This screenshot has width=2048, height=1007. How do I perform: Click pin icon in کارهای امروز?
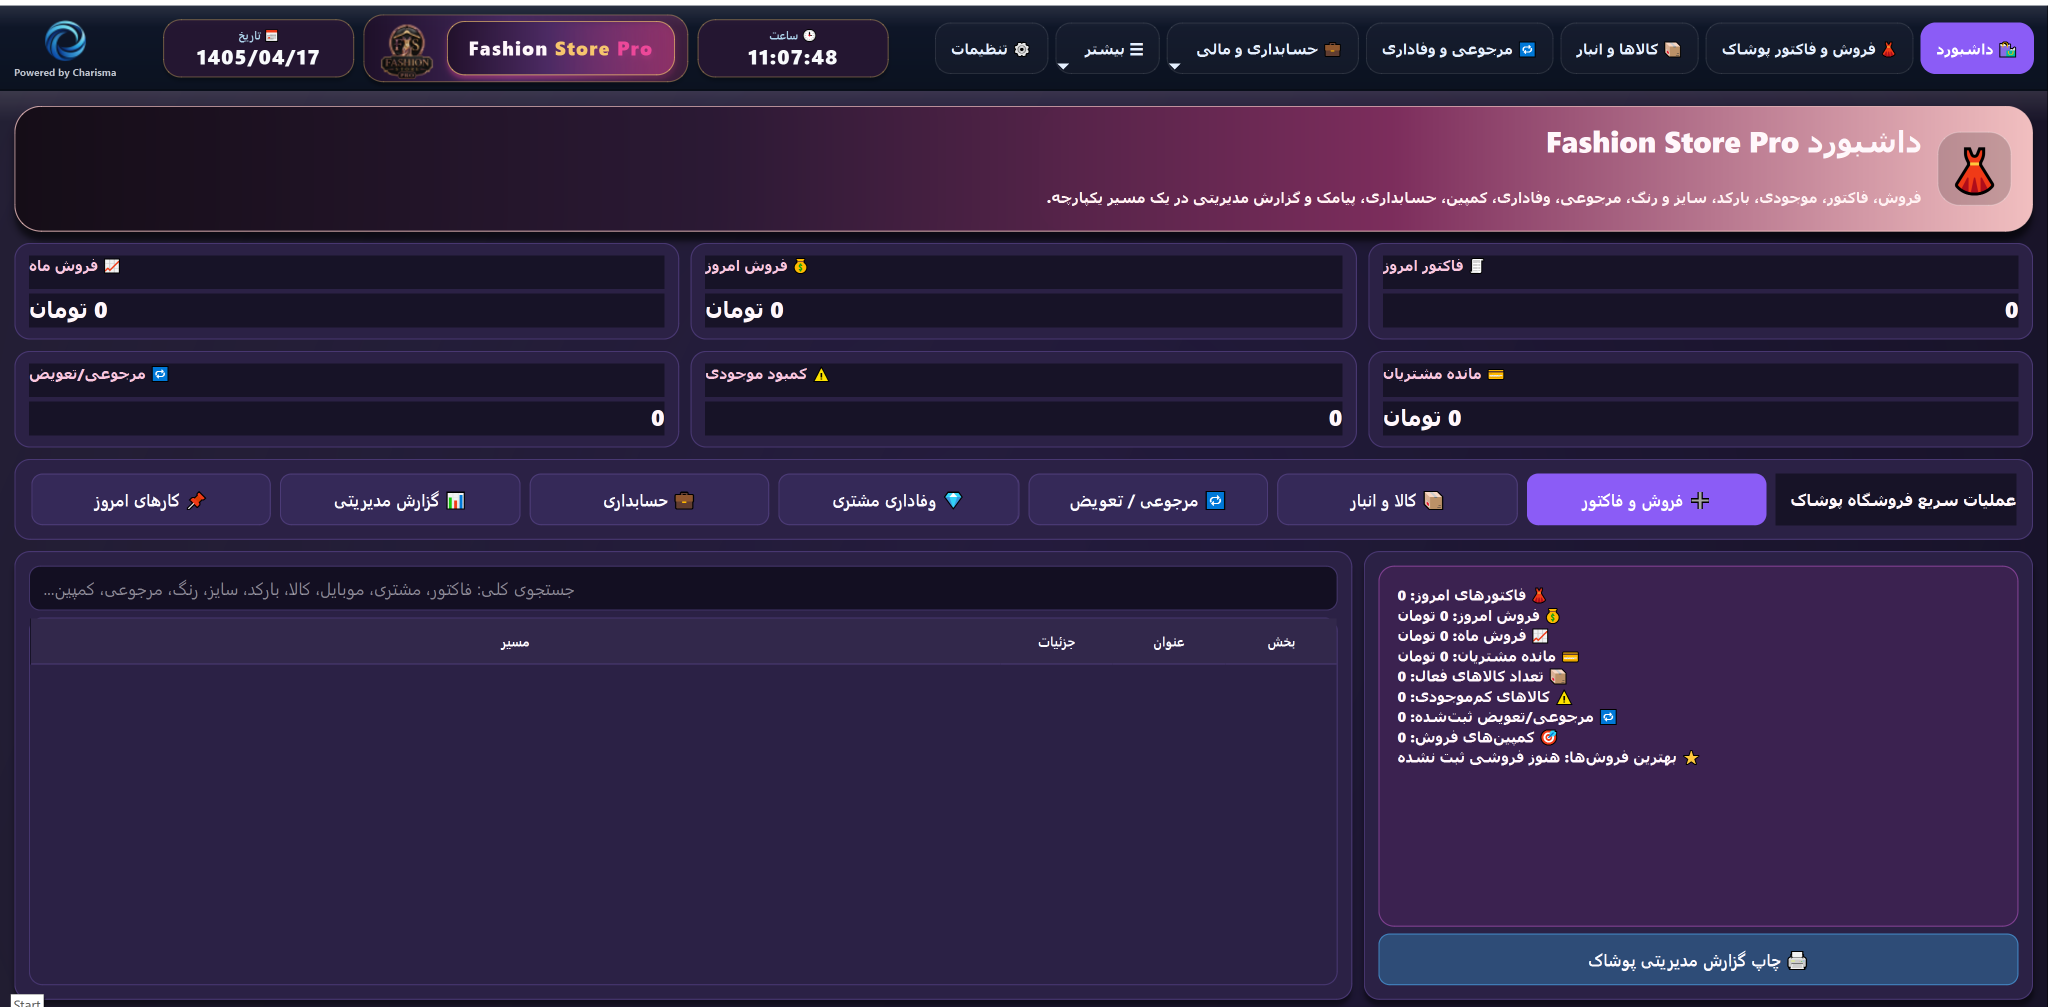click(x=197, y=500)
